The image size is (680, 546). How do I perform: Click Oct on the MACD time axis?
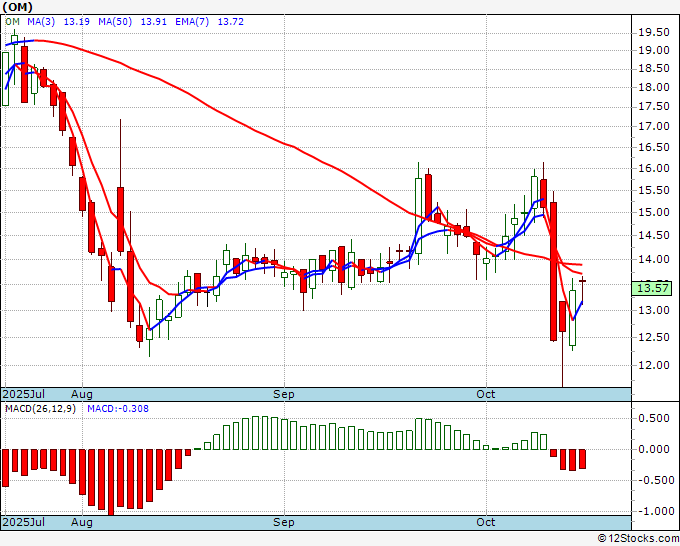click(486, 522)
